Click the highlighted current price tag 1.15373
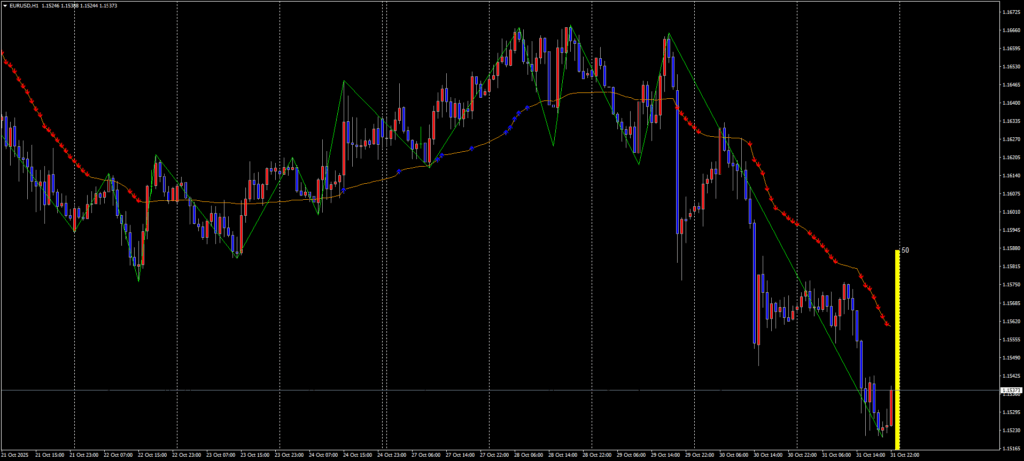The image size is (1024, 461). point(1009,390)
